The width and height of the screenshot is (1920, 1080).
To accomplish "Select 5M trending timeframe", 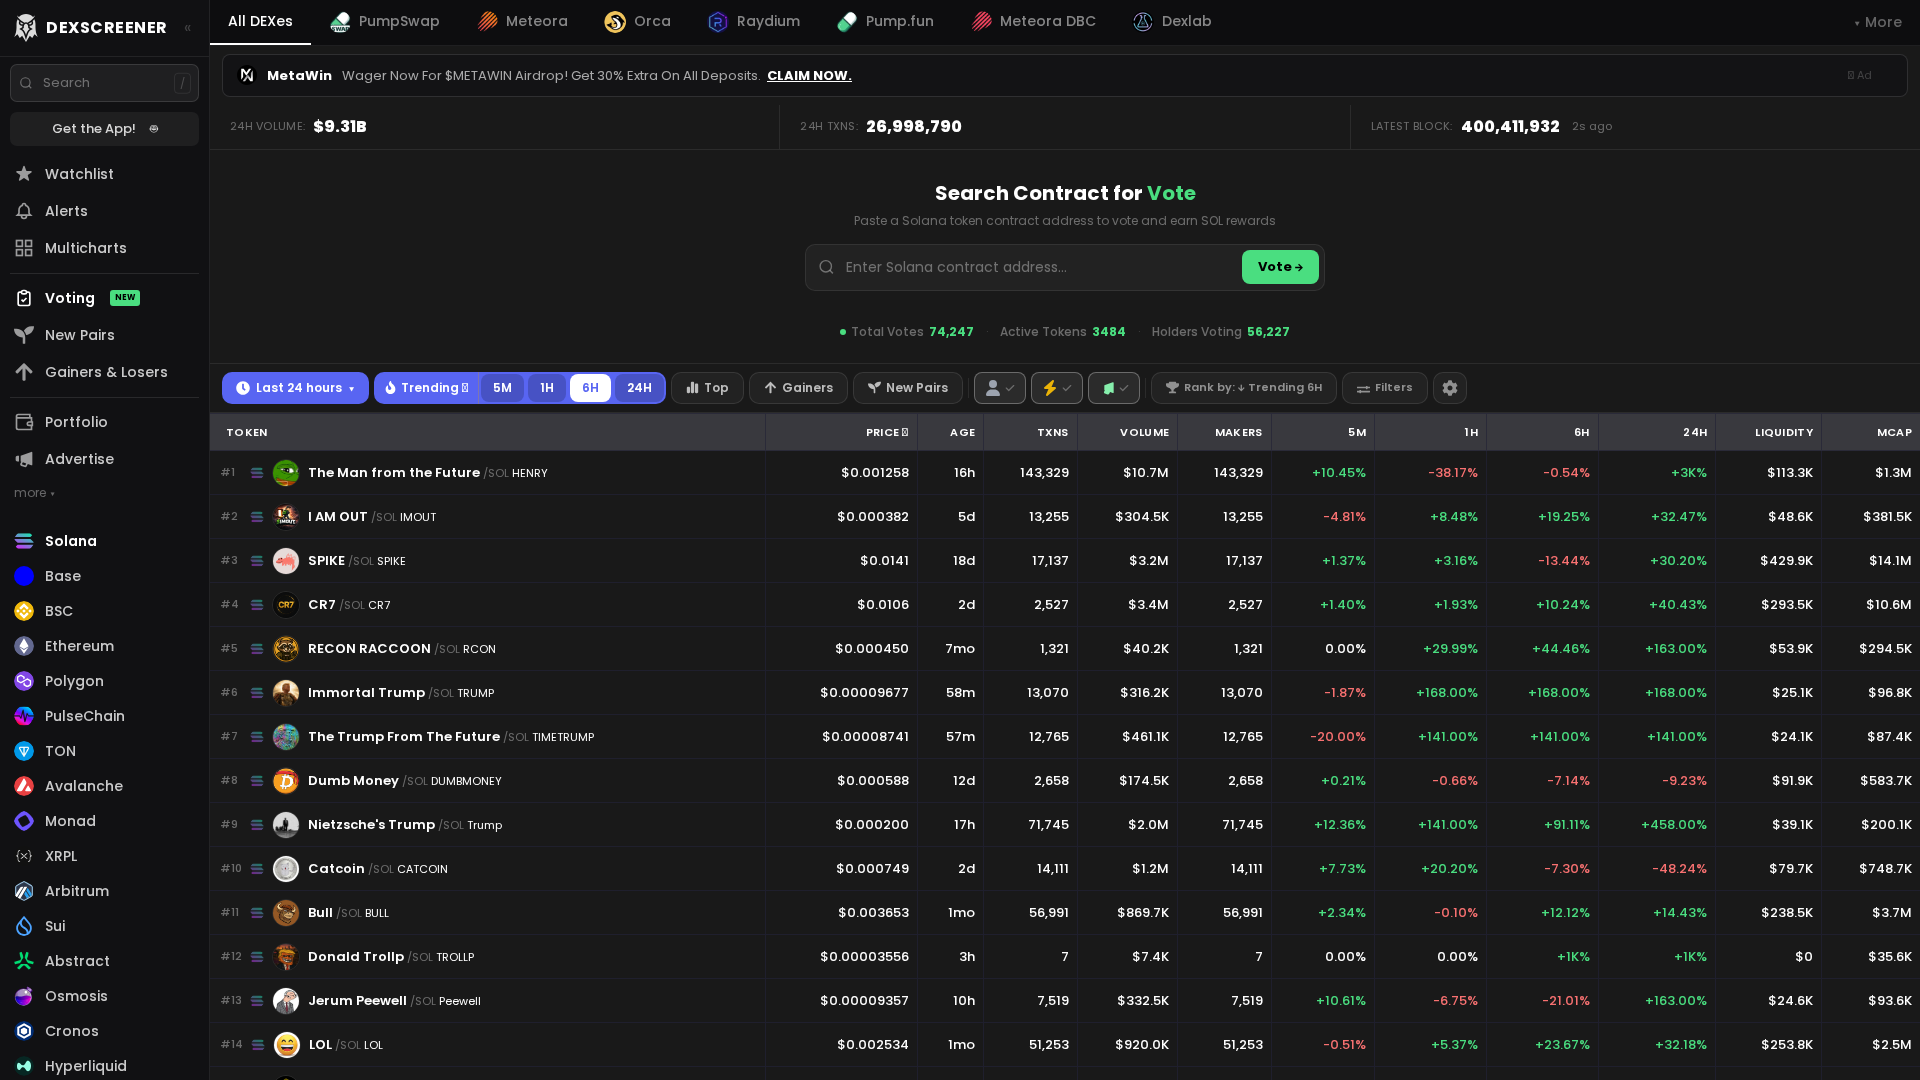I will point(502,388).
